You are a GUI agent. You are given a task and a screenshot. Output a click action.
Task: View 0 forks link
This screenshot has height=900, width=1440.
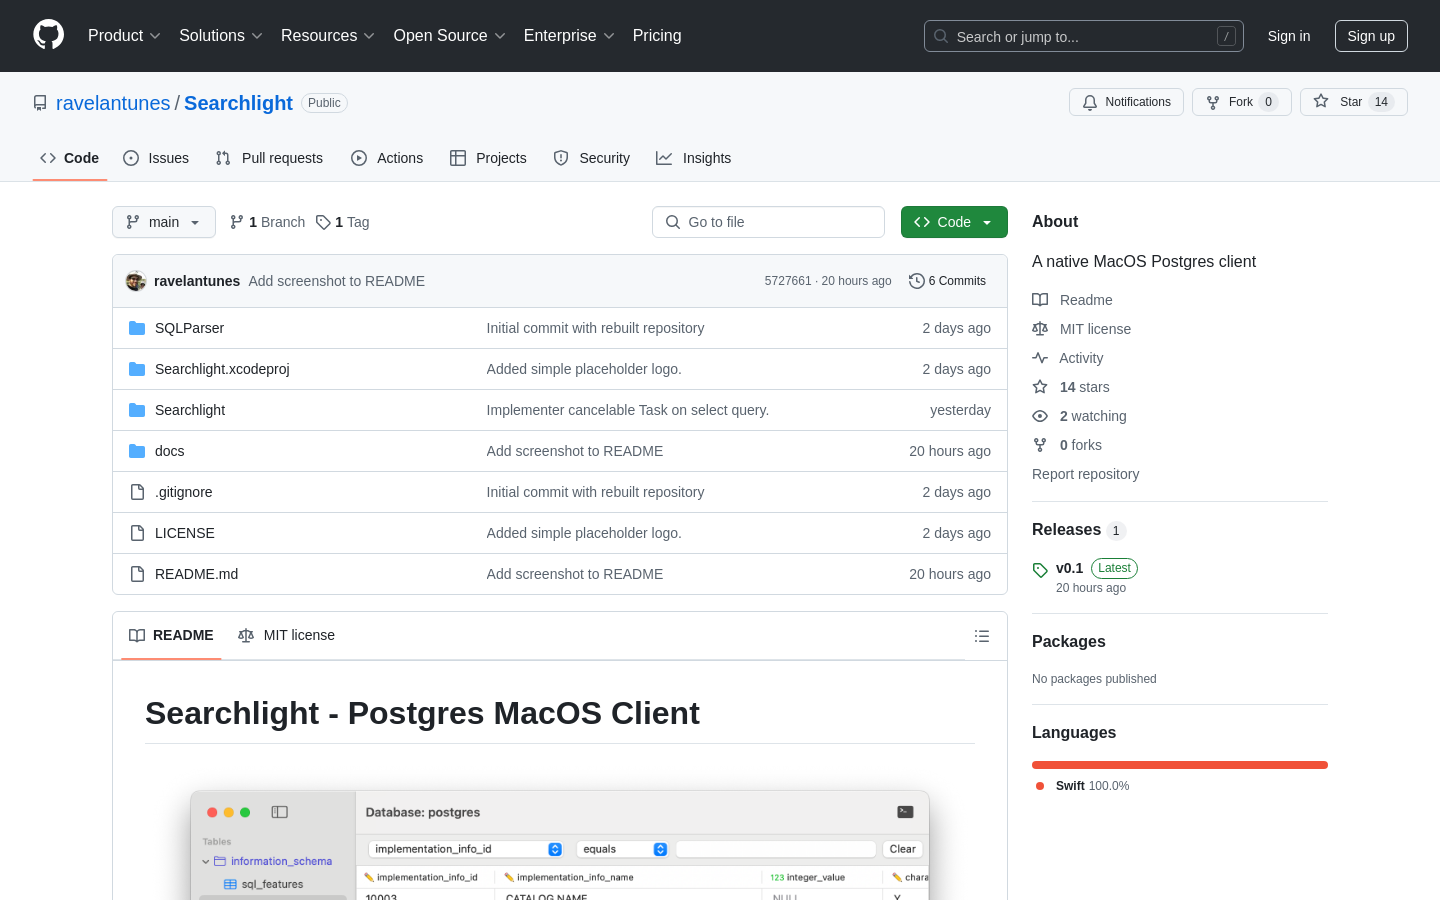[1066, 445]
